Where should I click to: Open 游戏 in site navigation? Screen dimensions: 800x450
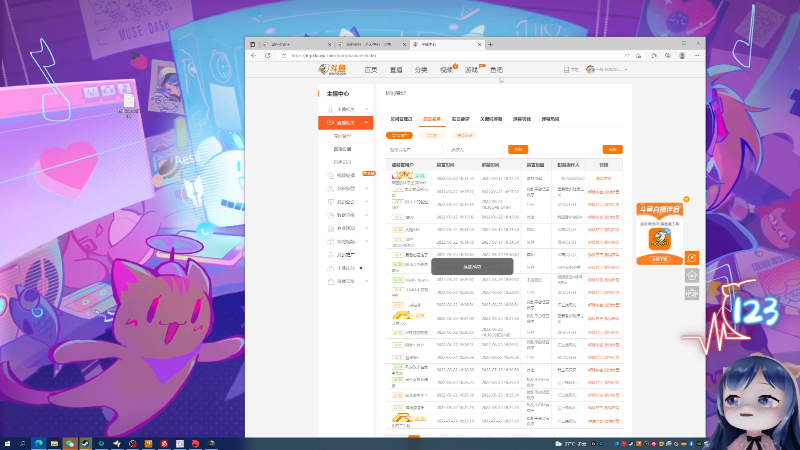tap(471, 70)
